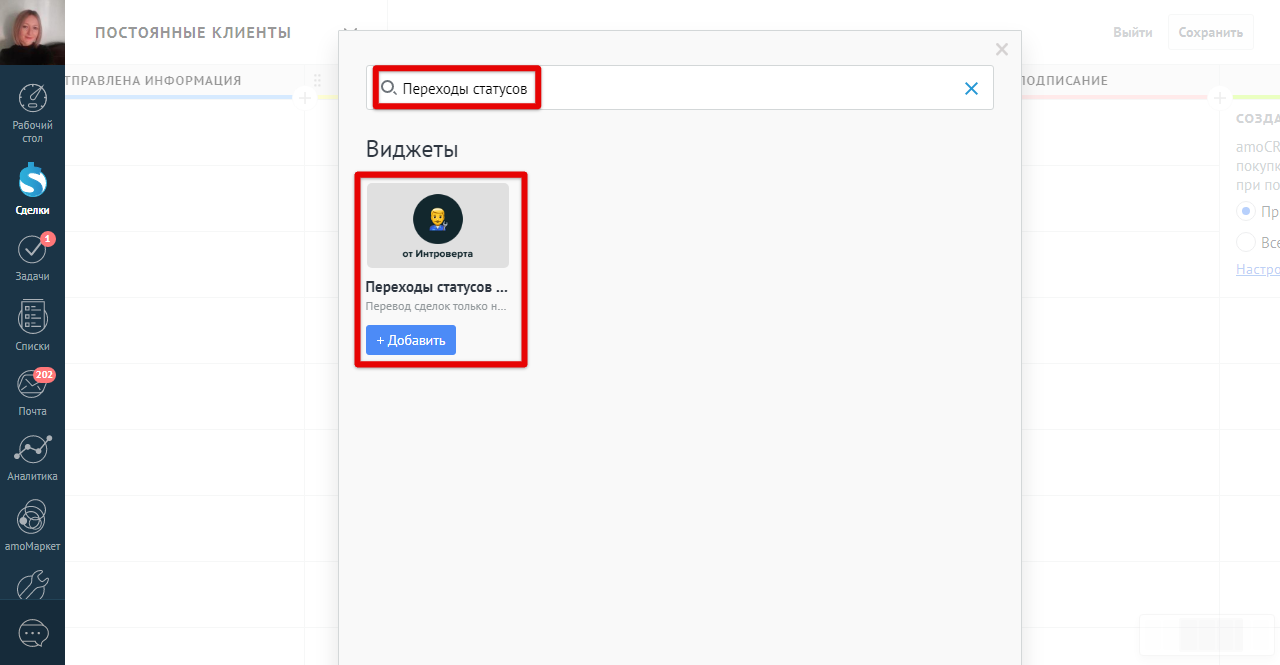
Task: Open the Почта mail icon
Action: [32, 392]
